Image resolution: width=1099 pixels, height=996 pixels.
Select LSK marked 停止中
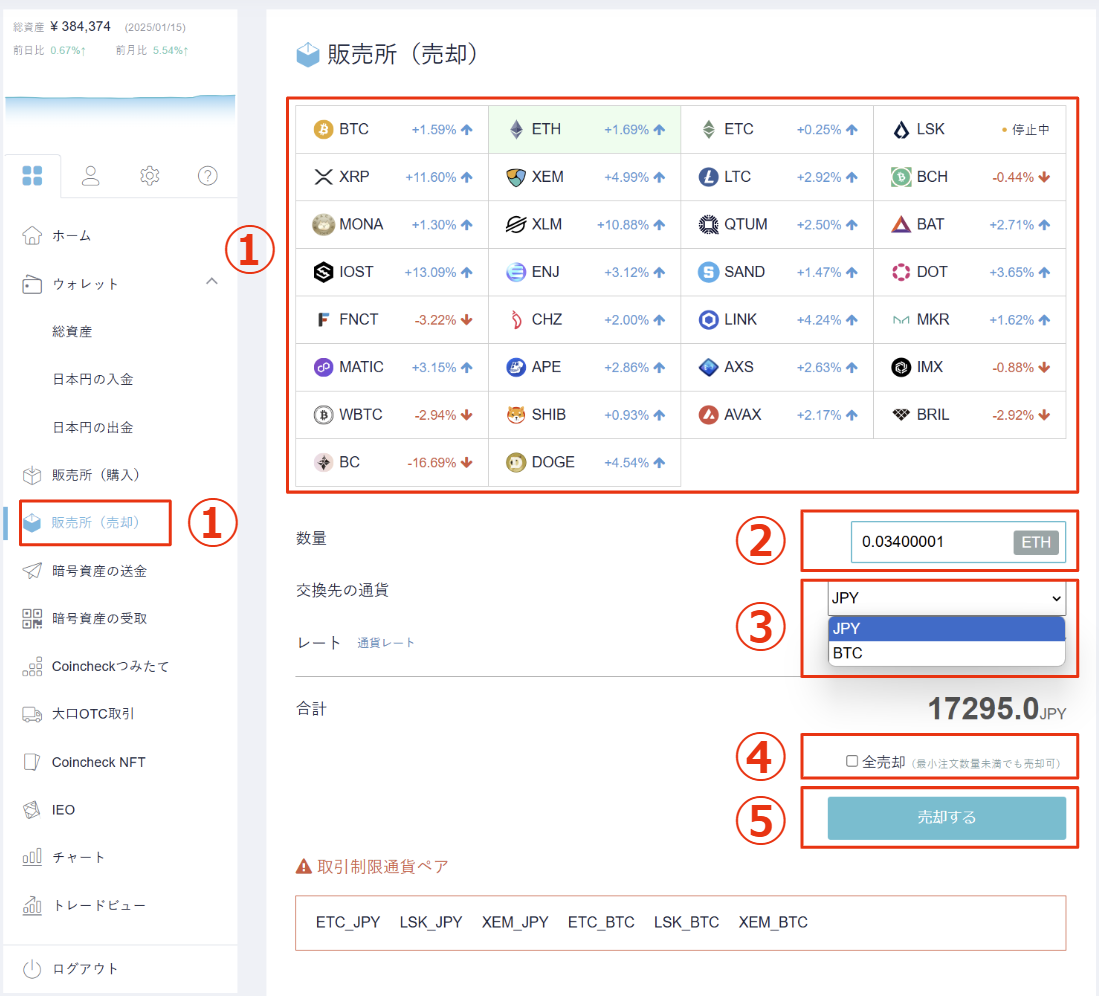[x=969, y=130]
